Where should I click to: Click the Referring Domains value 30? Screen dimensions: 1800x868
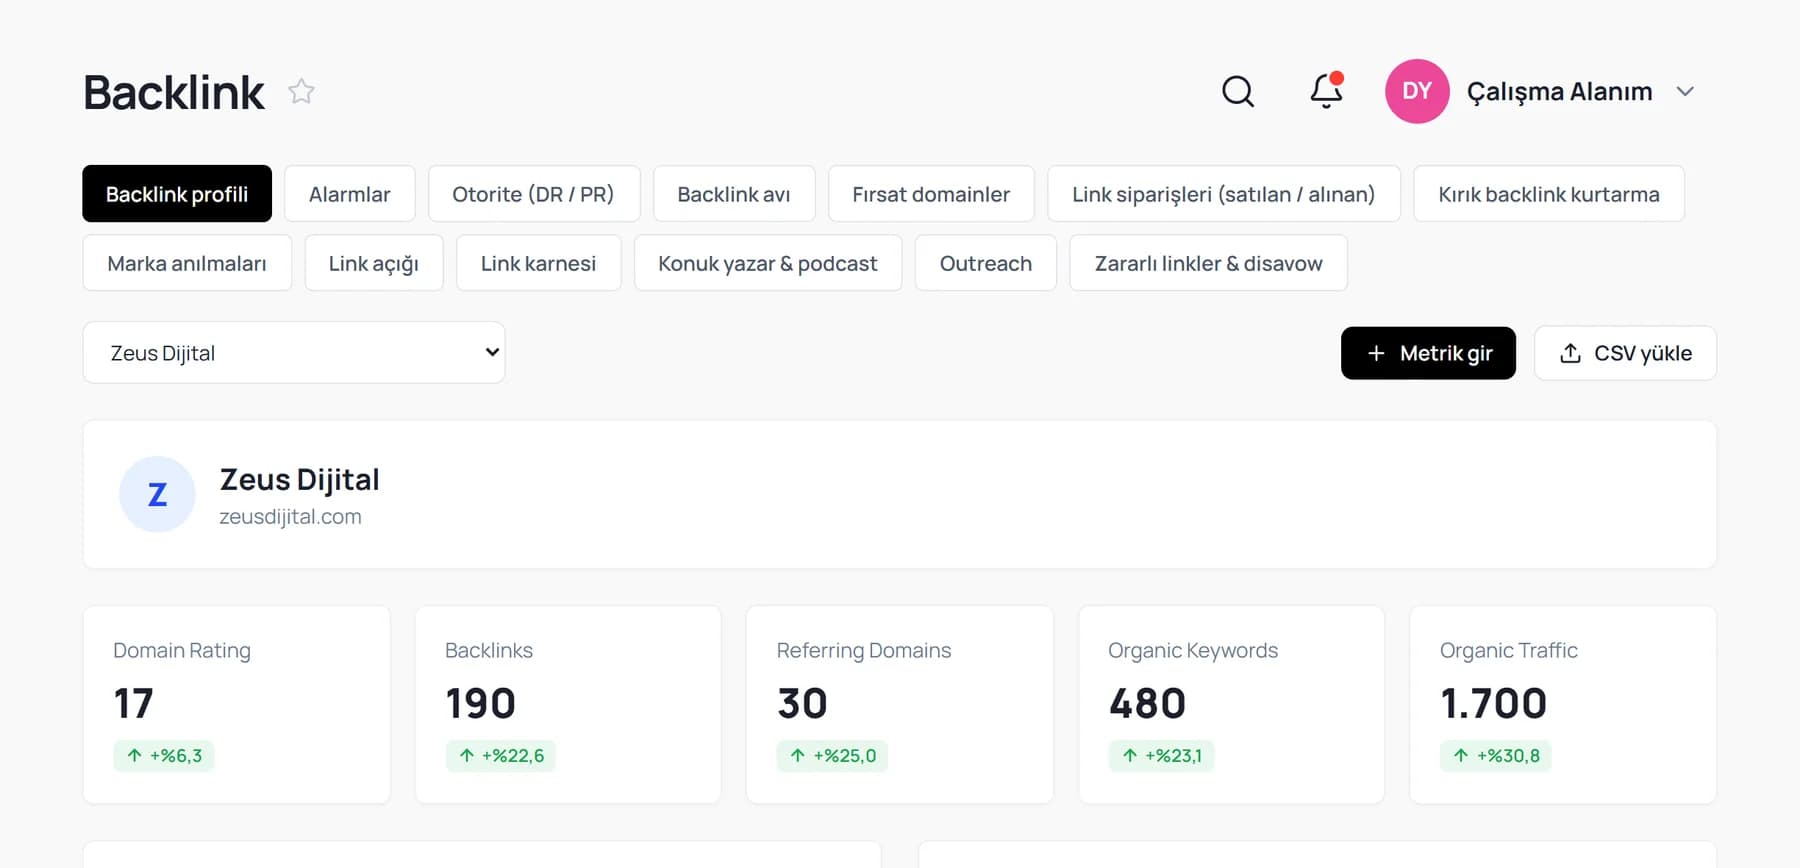[803, 703]
